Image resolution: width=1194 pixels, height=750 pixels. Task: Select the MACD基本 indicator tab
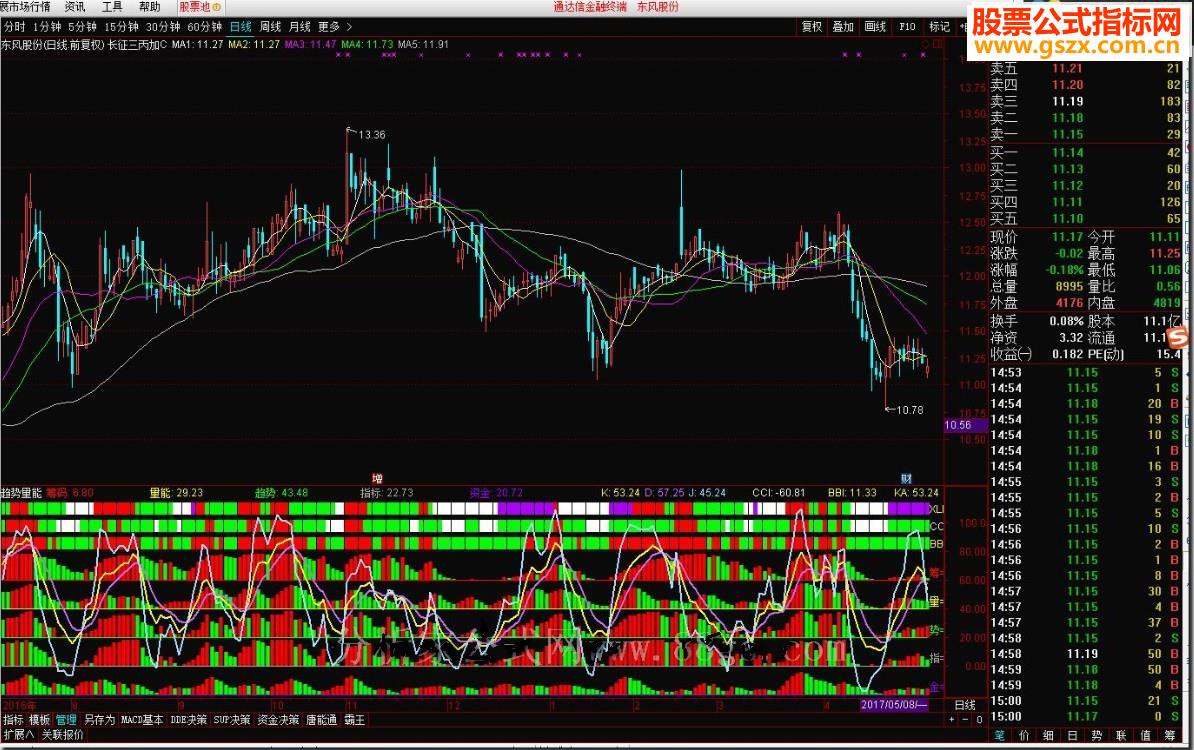coord(142,720)
